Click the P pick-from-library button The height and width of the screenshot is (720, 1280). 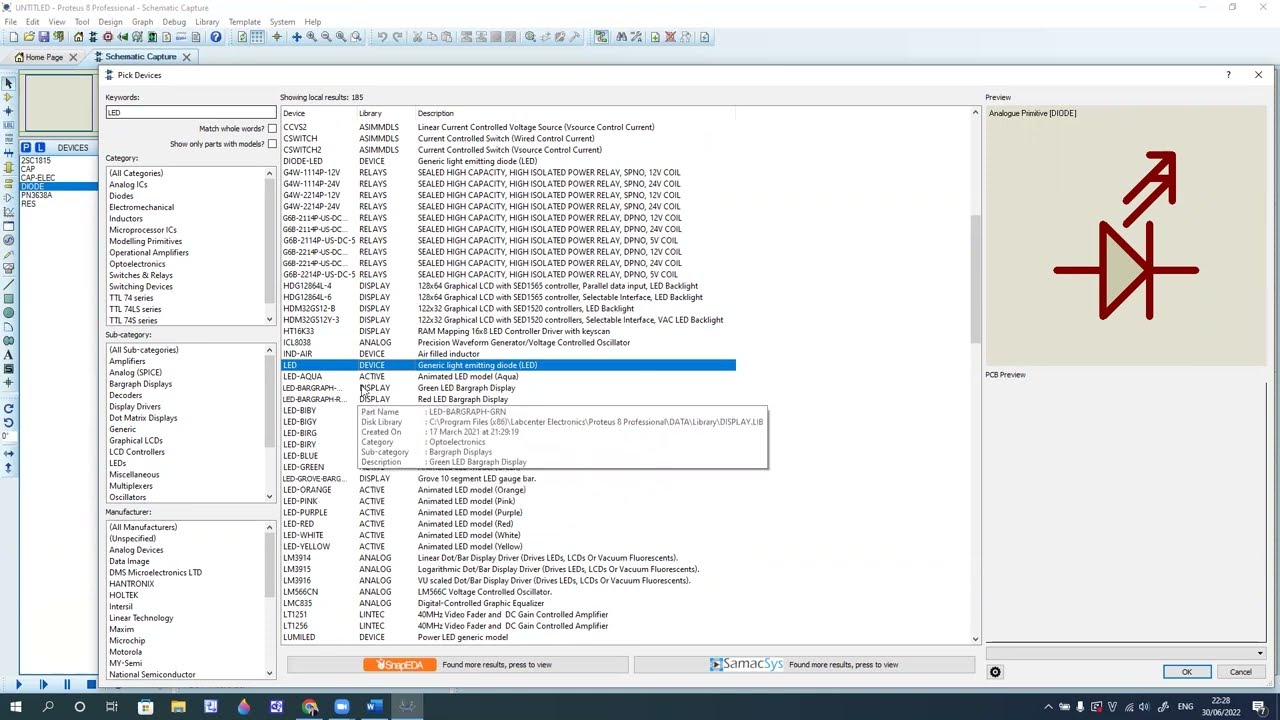point(26,147)
